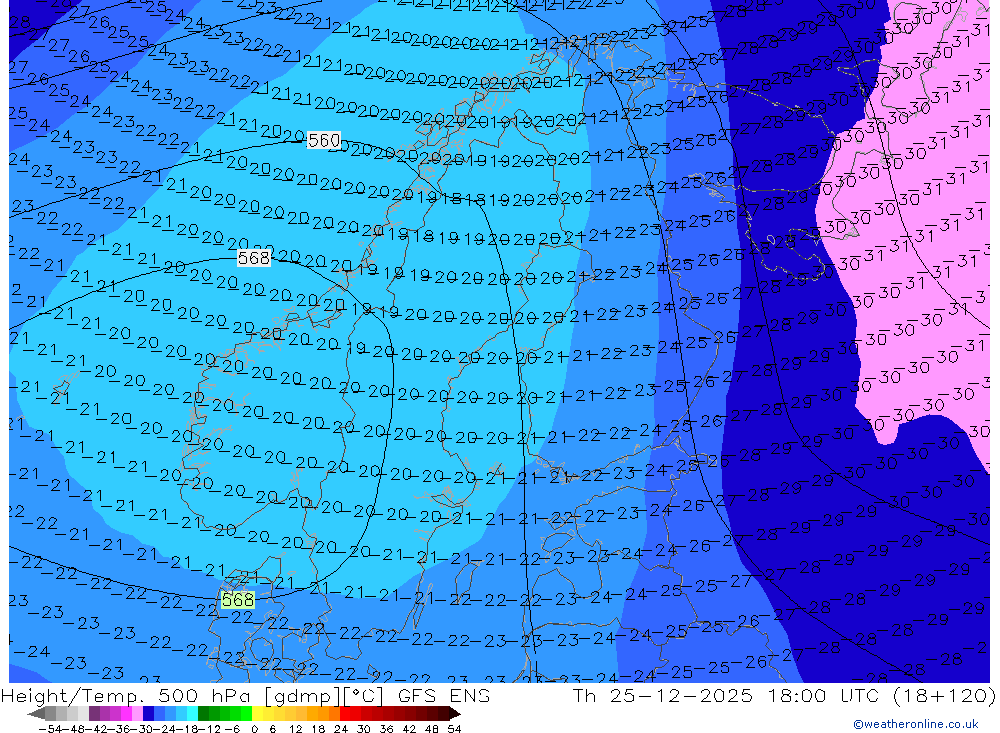Click the right dark arrow end of color scale

coord(455,714)
